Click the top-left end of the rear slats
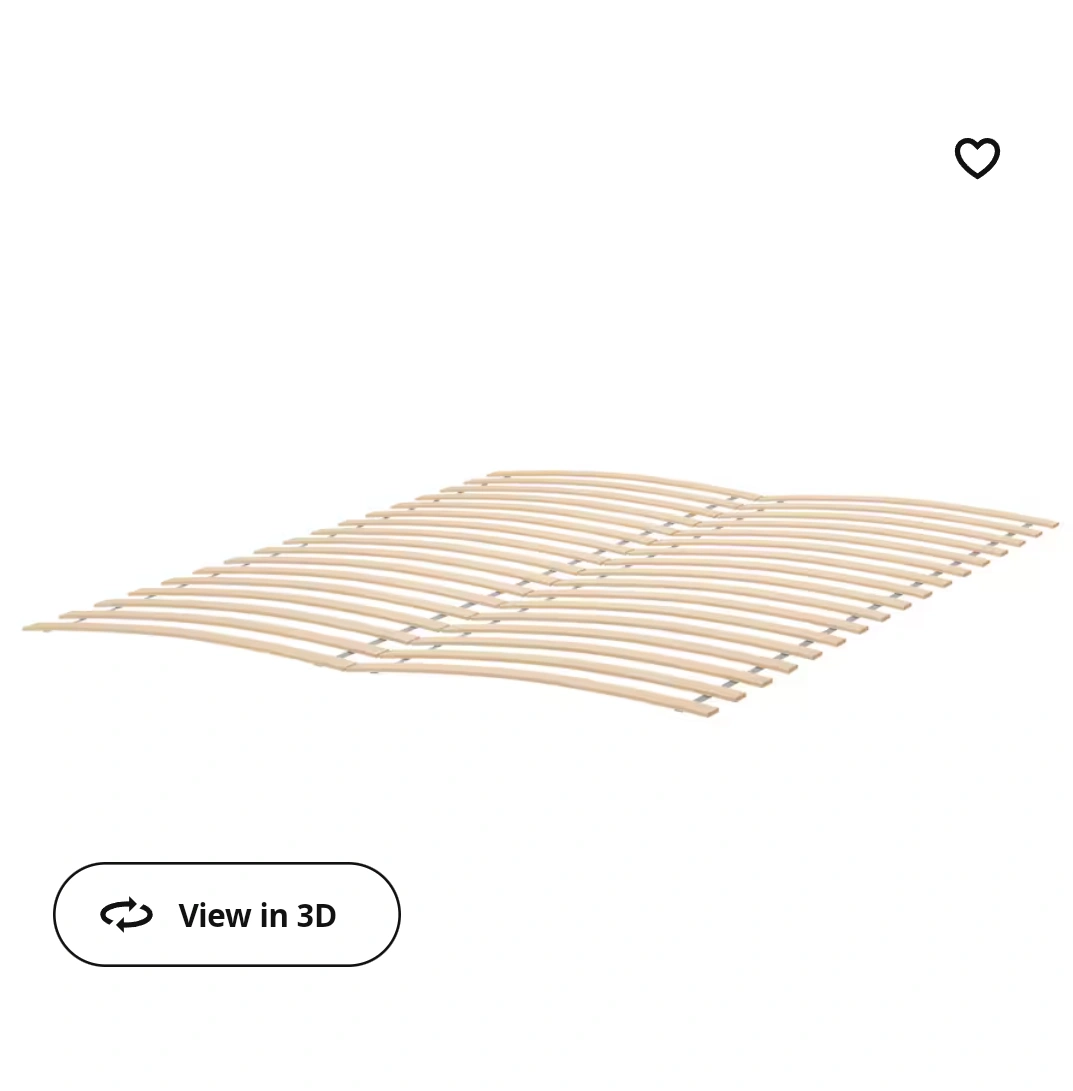 pos(495,475)
